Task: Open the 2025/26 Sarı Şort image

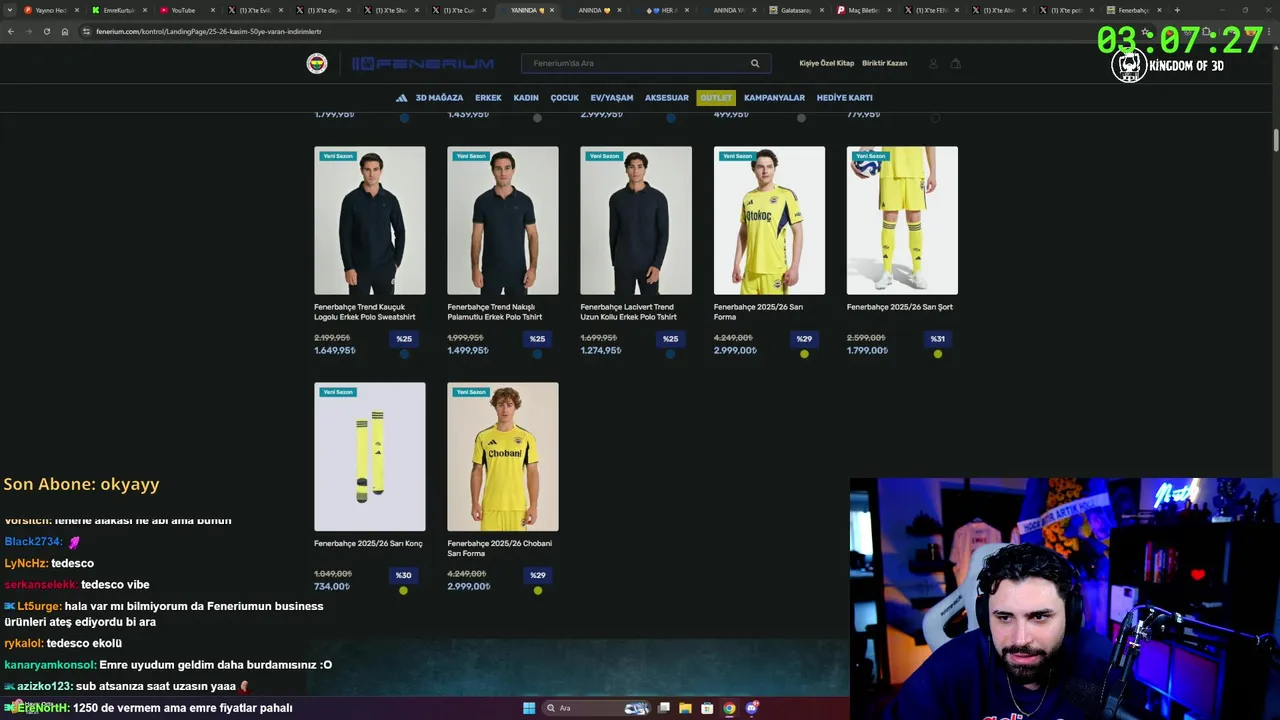Action: point(902,221)
